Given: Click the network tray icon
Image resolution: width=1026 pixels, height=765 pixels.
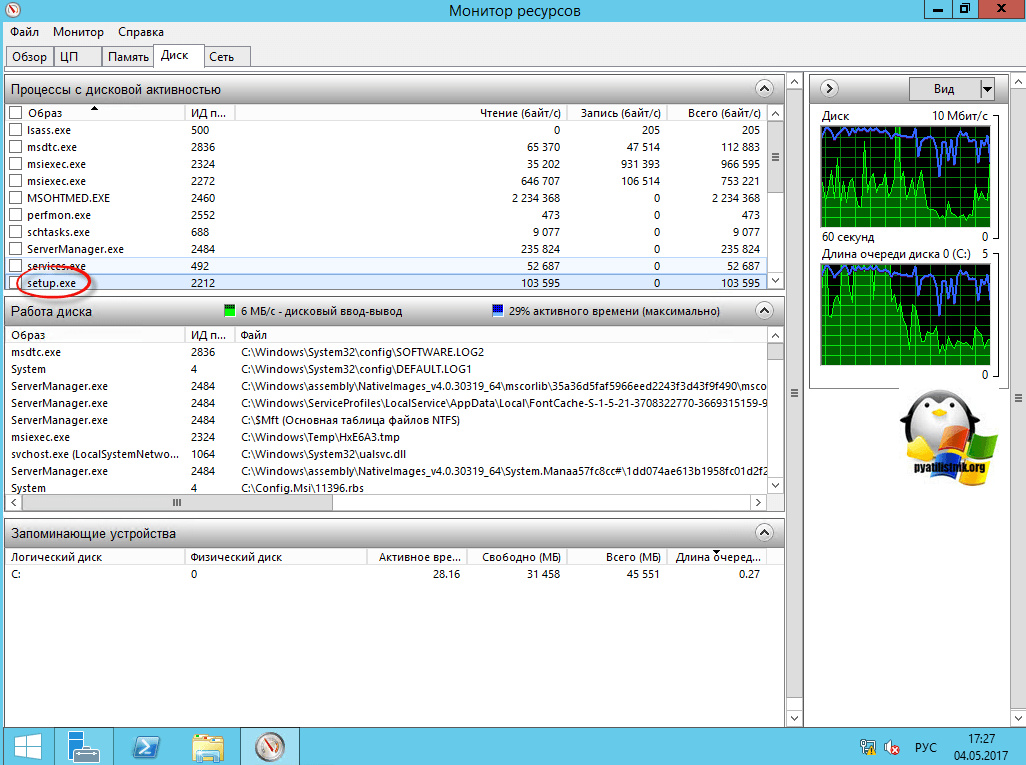Looking at the screenshot, I should click(x=868, y=748).
